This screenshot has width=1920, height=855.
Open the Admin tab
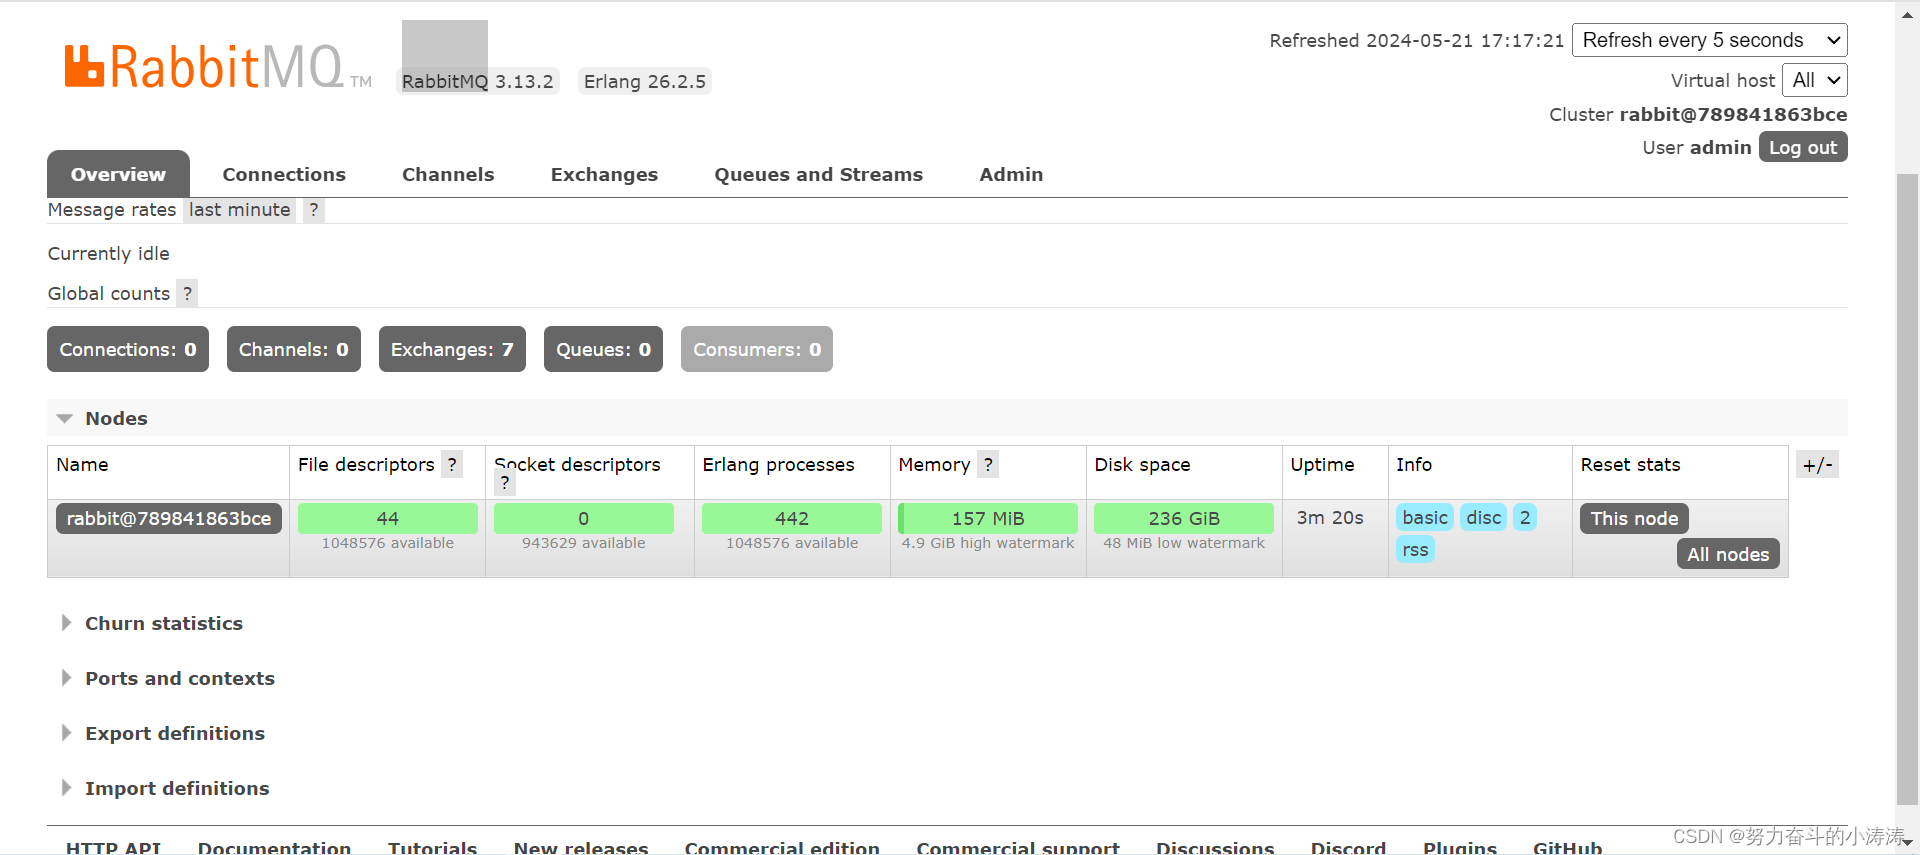1011,174
